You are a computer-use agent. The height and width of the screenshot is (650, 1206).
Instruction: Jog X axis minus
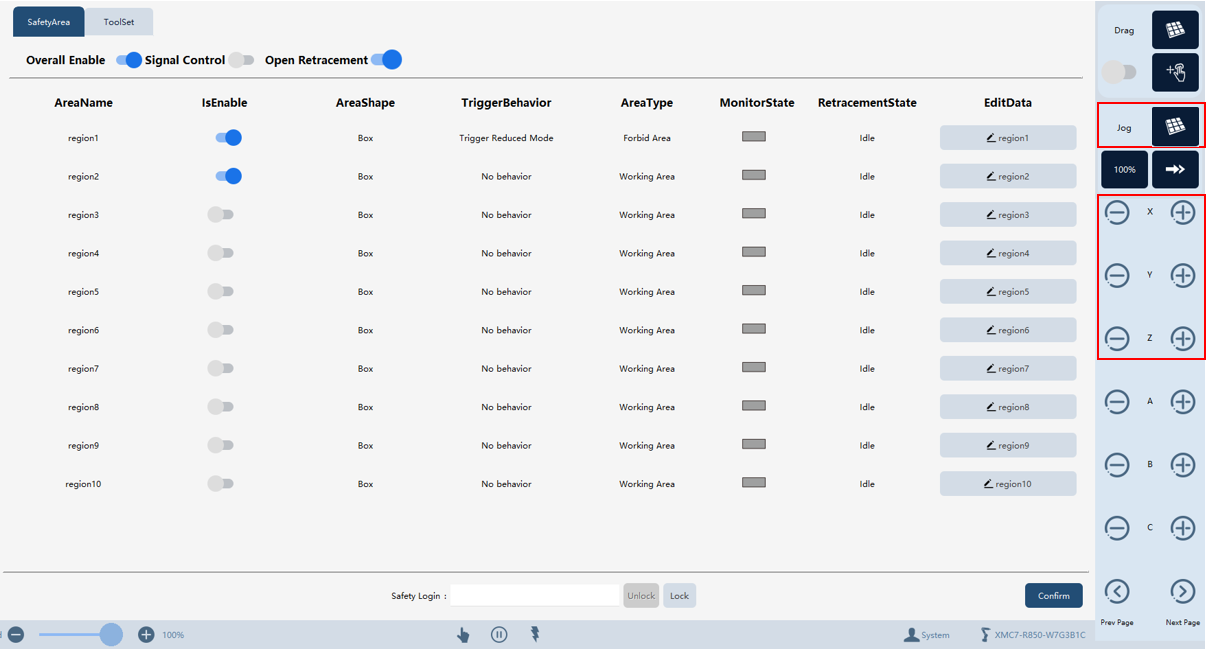coord(1117,212)
